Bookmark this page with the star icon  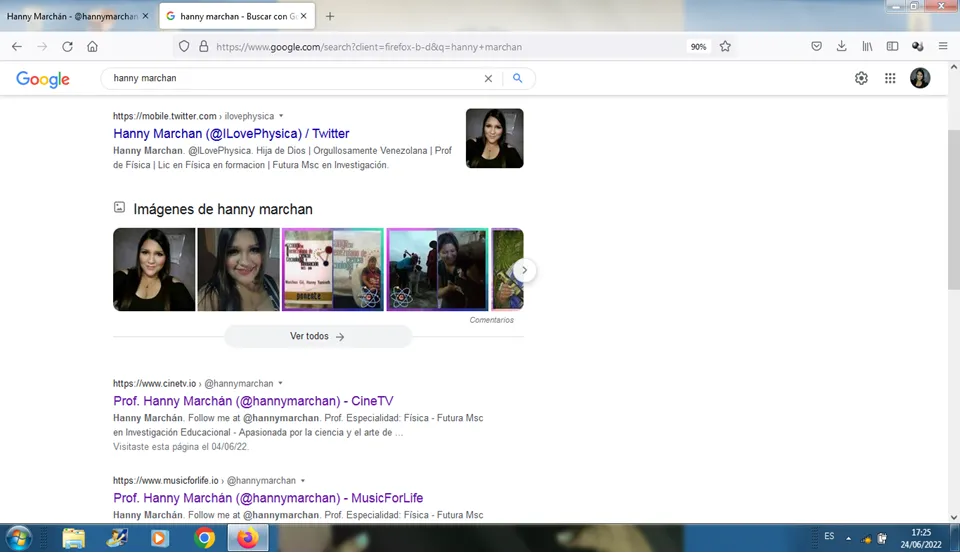point(725,47)
